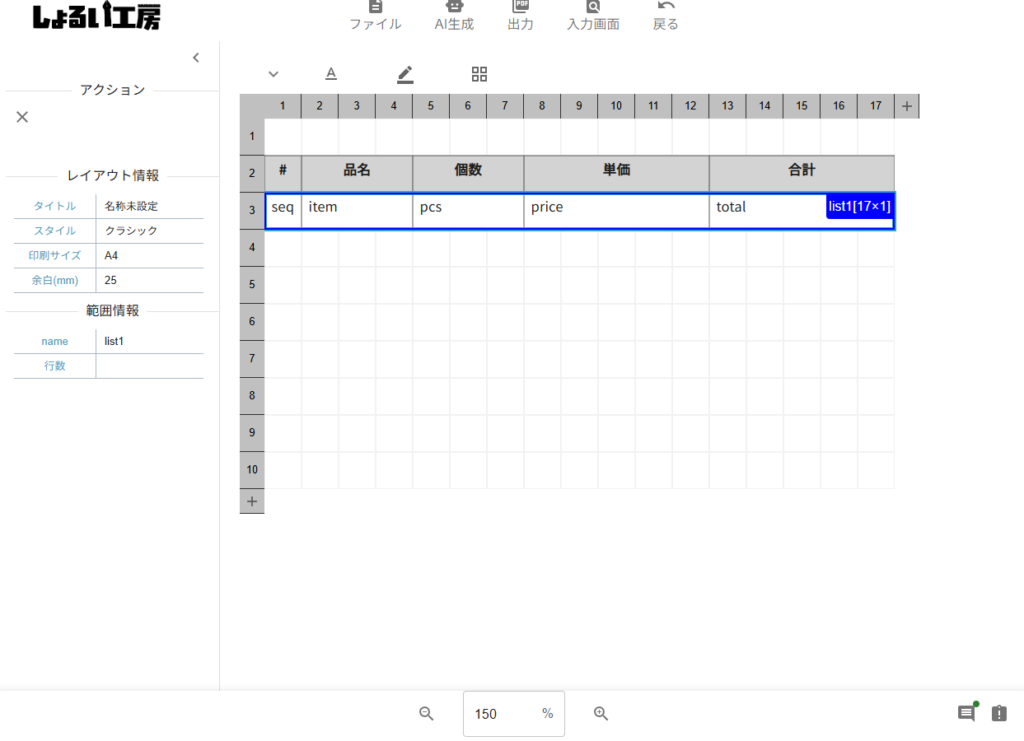Open the chat message icon
Viewport: 1024px width, 741px height.
pos(966,713)
